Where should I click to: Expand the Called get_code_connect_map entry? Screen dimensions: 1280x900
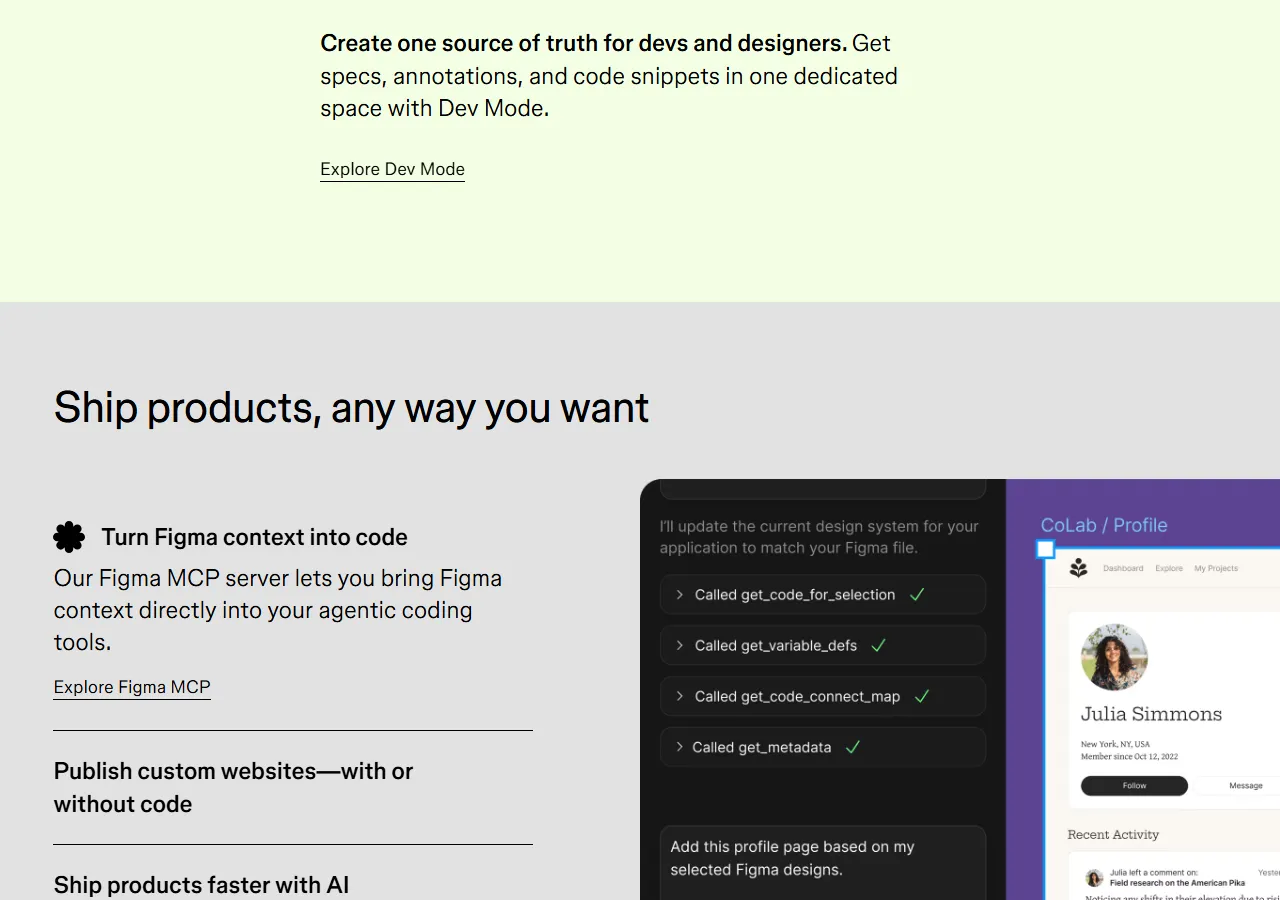[679, 696]
